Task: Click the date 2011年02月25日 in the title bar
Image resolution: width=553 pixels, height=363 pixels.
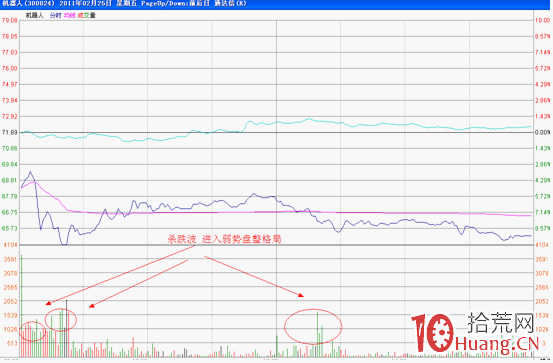Action: [x=85, y=4]
